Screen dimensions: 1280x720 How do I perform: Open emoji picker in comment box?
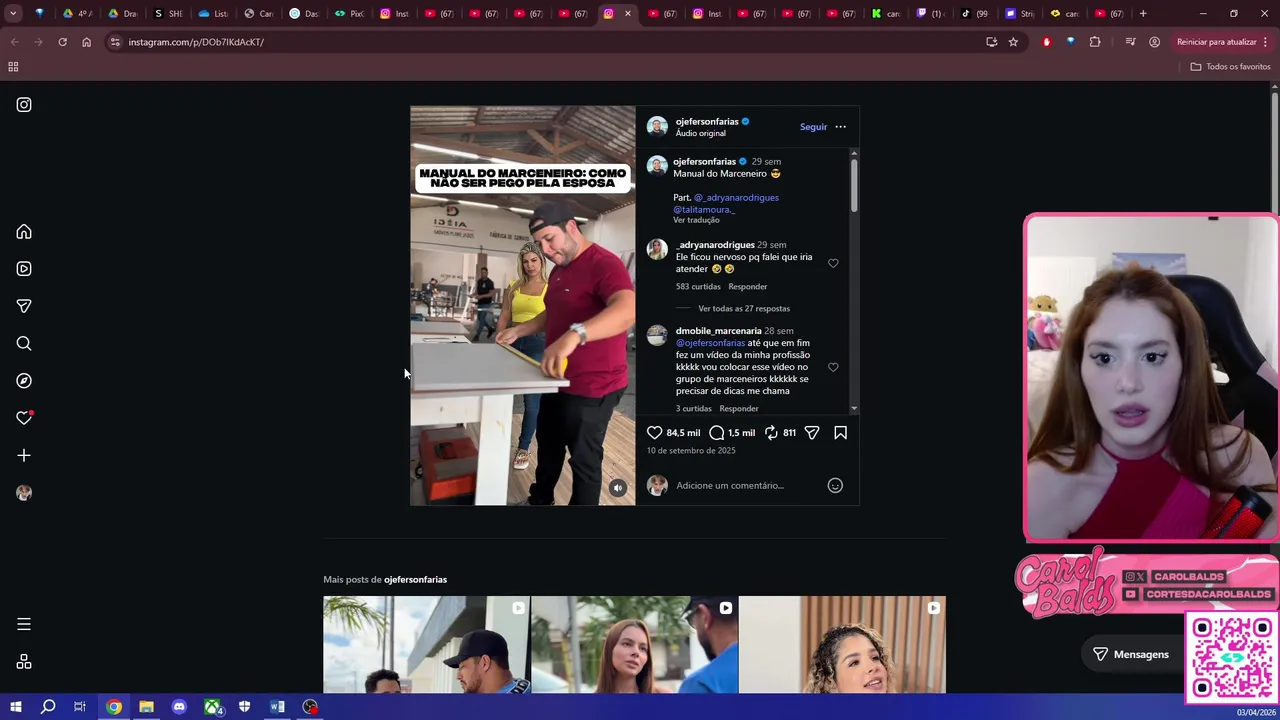pyautogui.click(x=835, y=486)
